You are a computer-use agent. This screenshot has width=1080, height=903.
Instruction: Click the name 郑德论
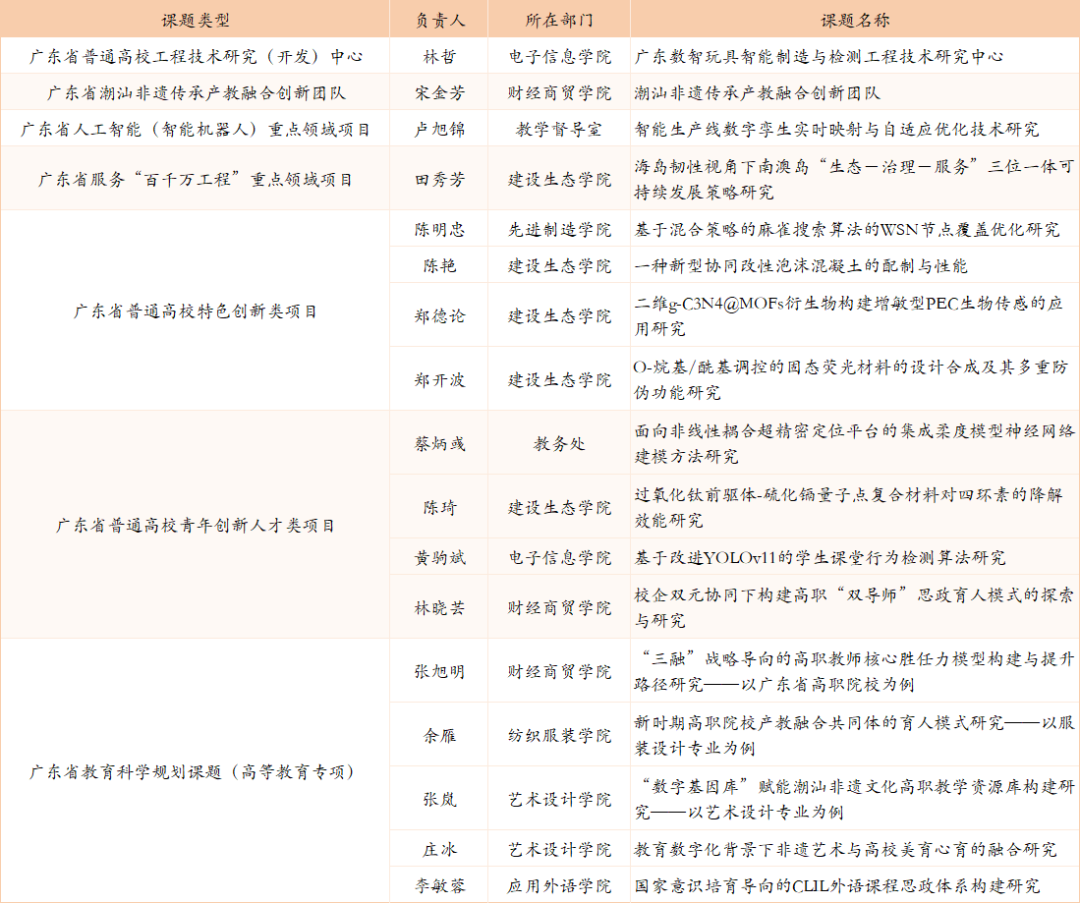439,316
